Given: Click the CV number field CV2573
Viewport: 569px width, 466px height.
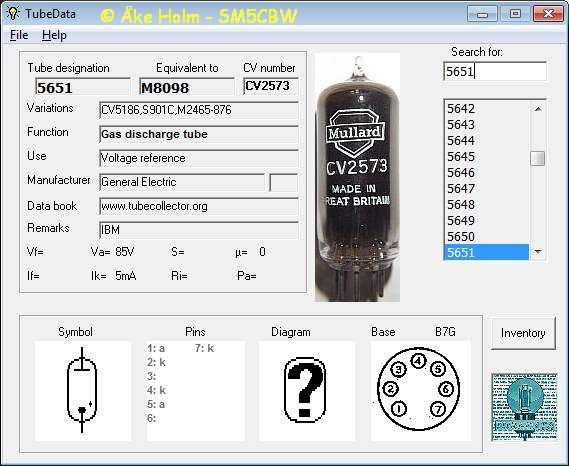Looking at the screenshot, I should [x=271, y=86].
